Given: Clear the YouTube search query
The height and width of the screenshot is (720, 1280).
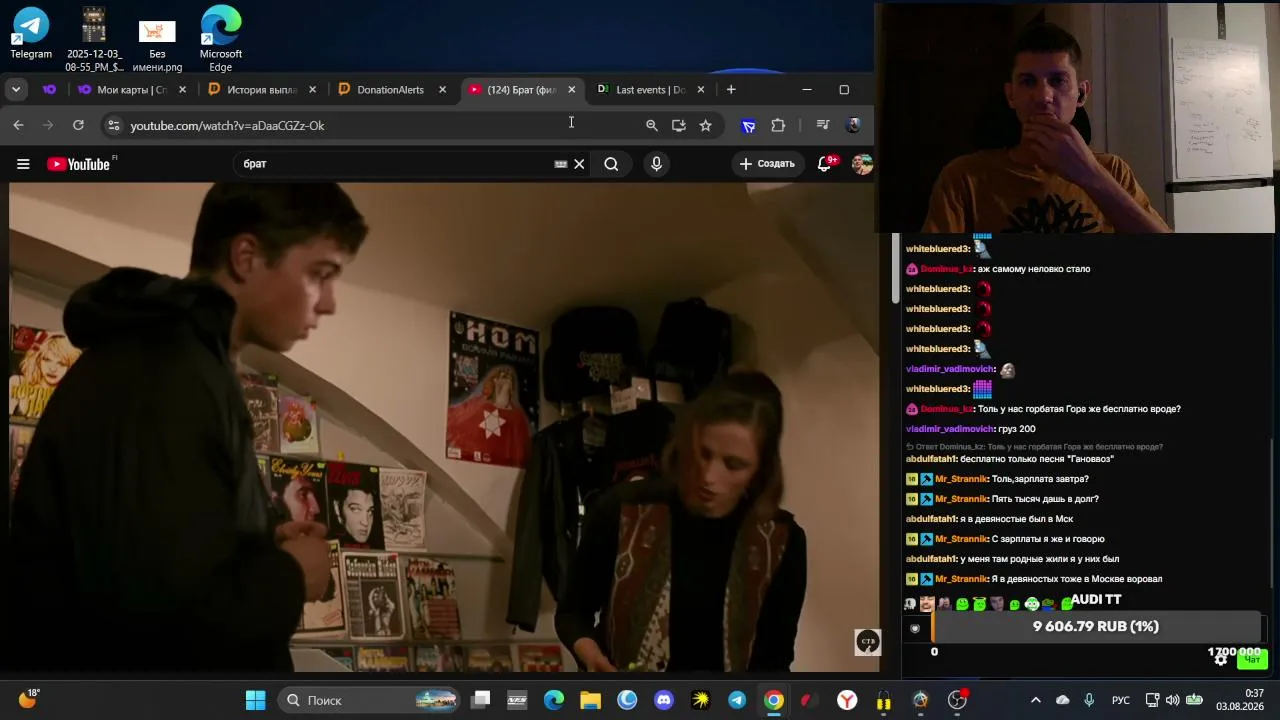Looking at the screenshot, I should (579, 164).
